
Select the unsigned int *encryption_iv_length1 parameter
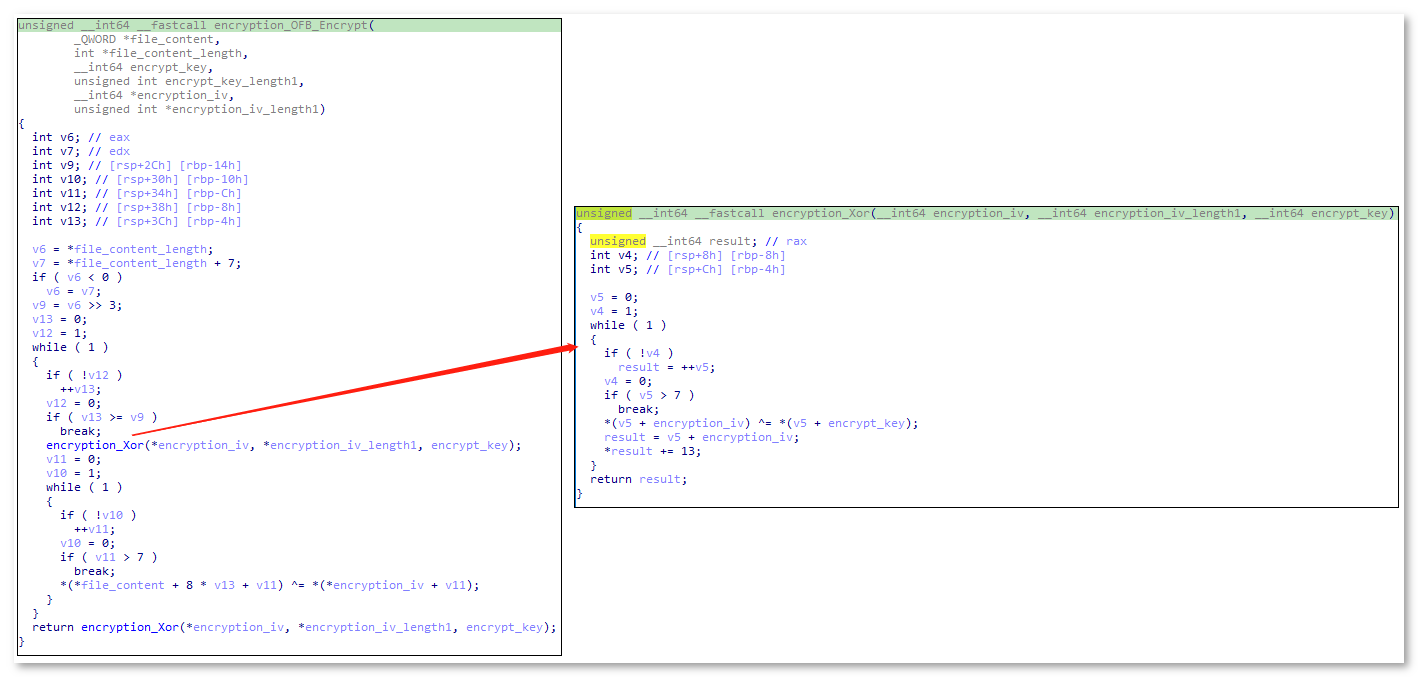point(199,109)
